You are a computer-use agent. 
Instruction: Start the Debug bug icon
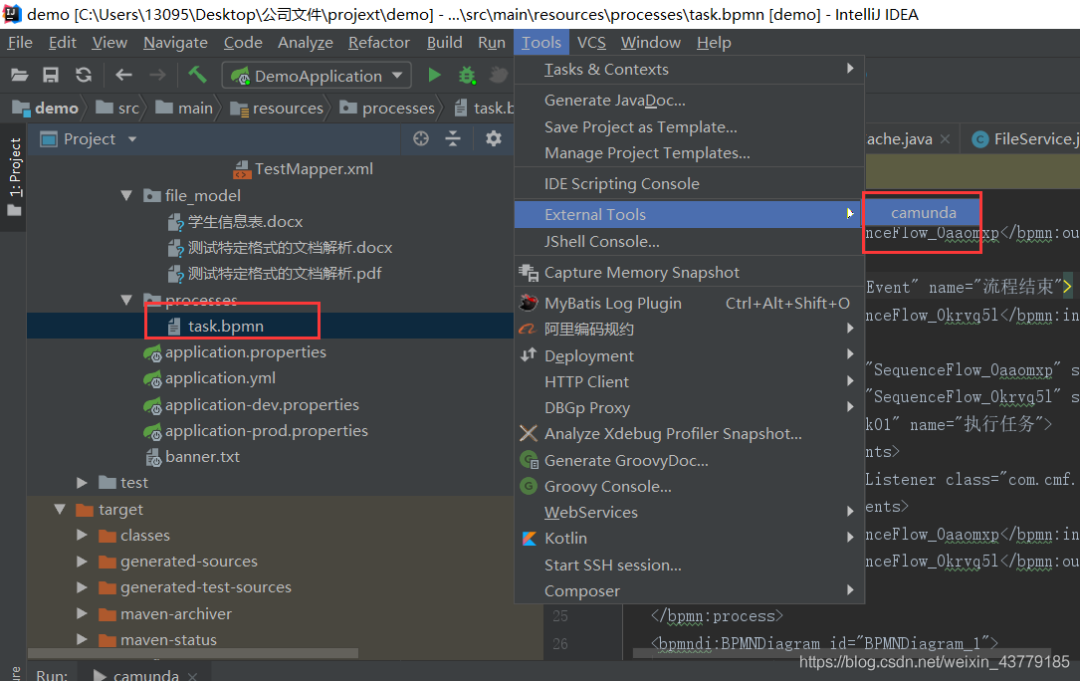click(467, 75)
